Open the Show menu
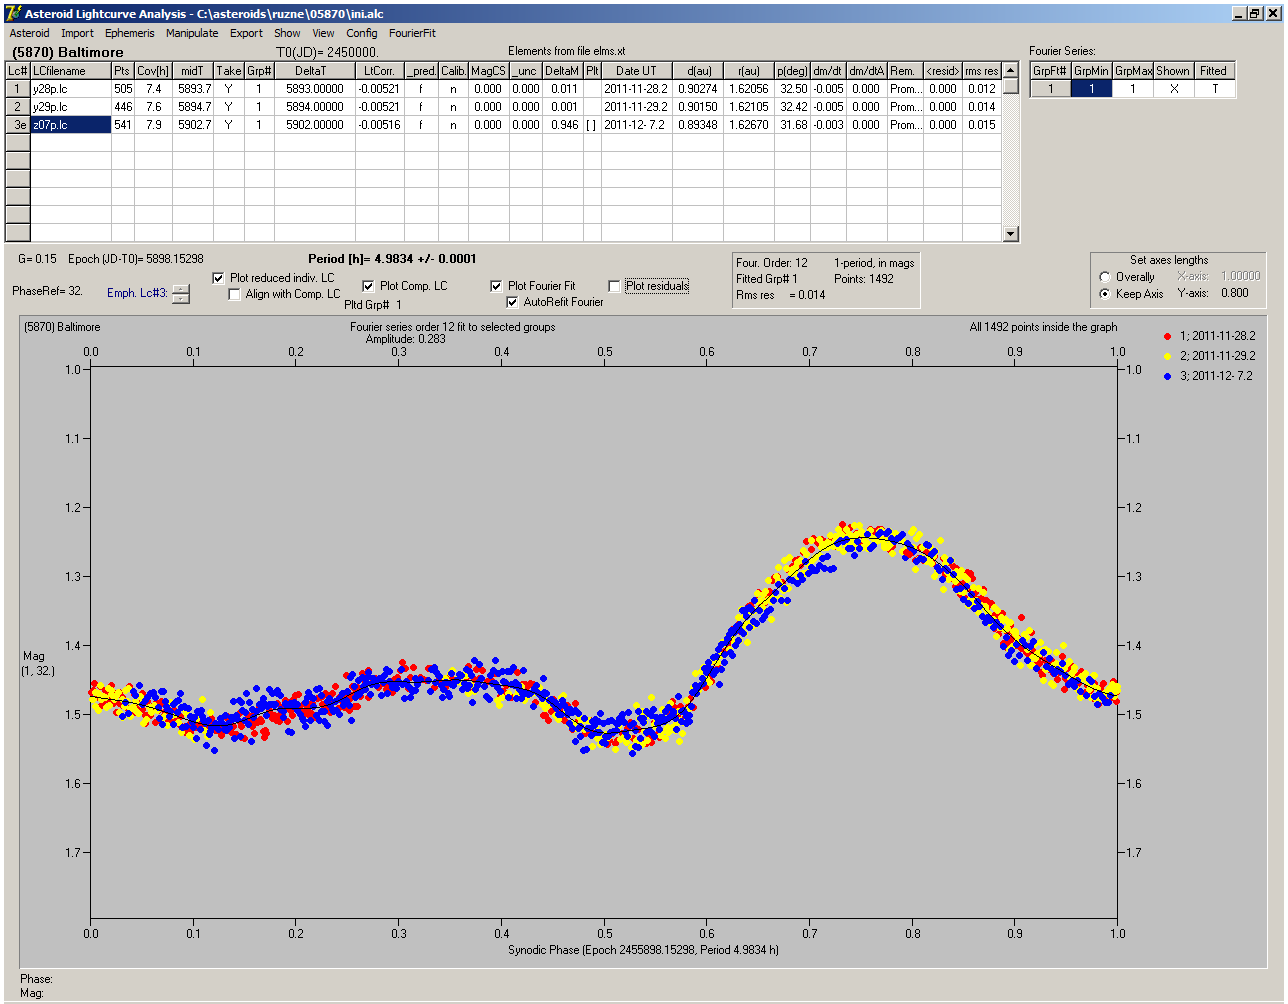This screenshot has width=1288, height=1004. pyautogui.click(x=287, y=33)
